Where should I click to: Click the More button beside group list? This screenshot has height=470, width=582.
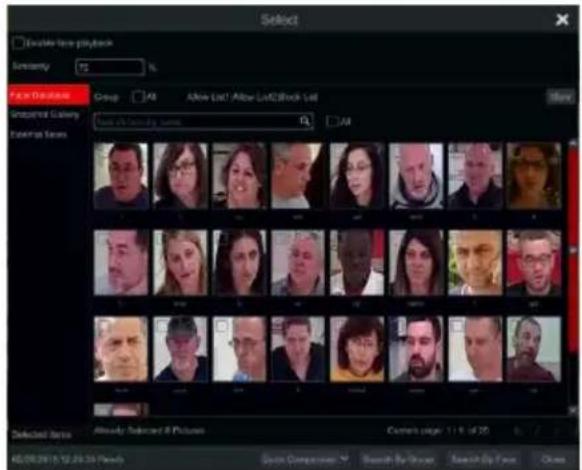point(560,97)
